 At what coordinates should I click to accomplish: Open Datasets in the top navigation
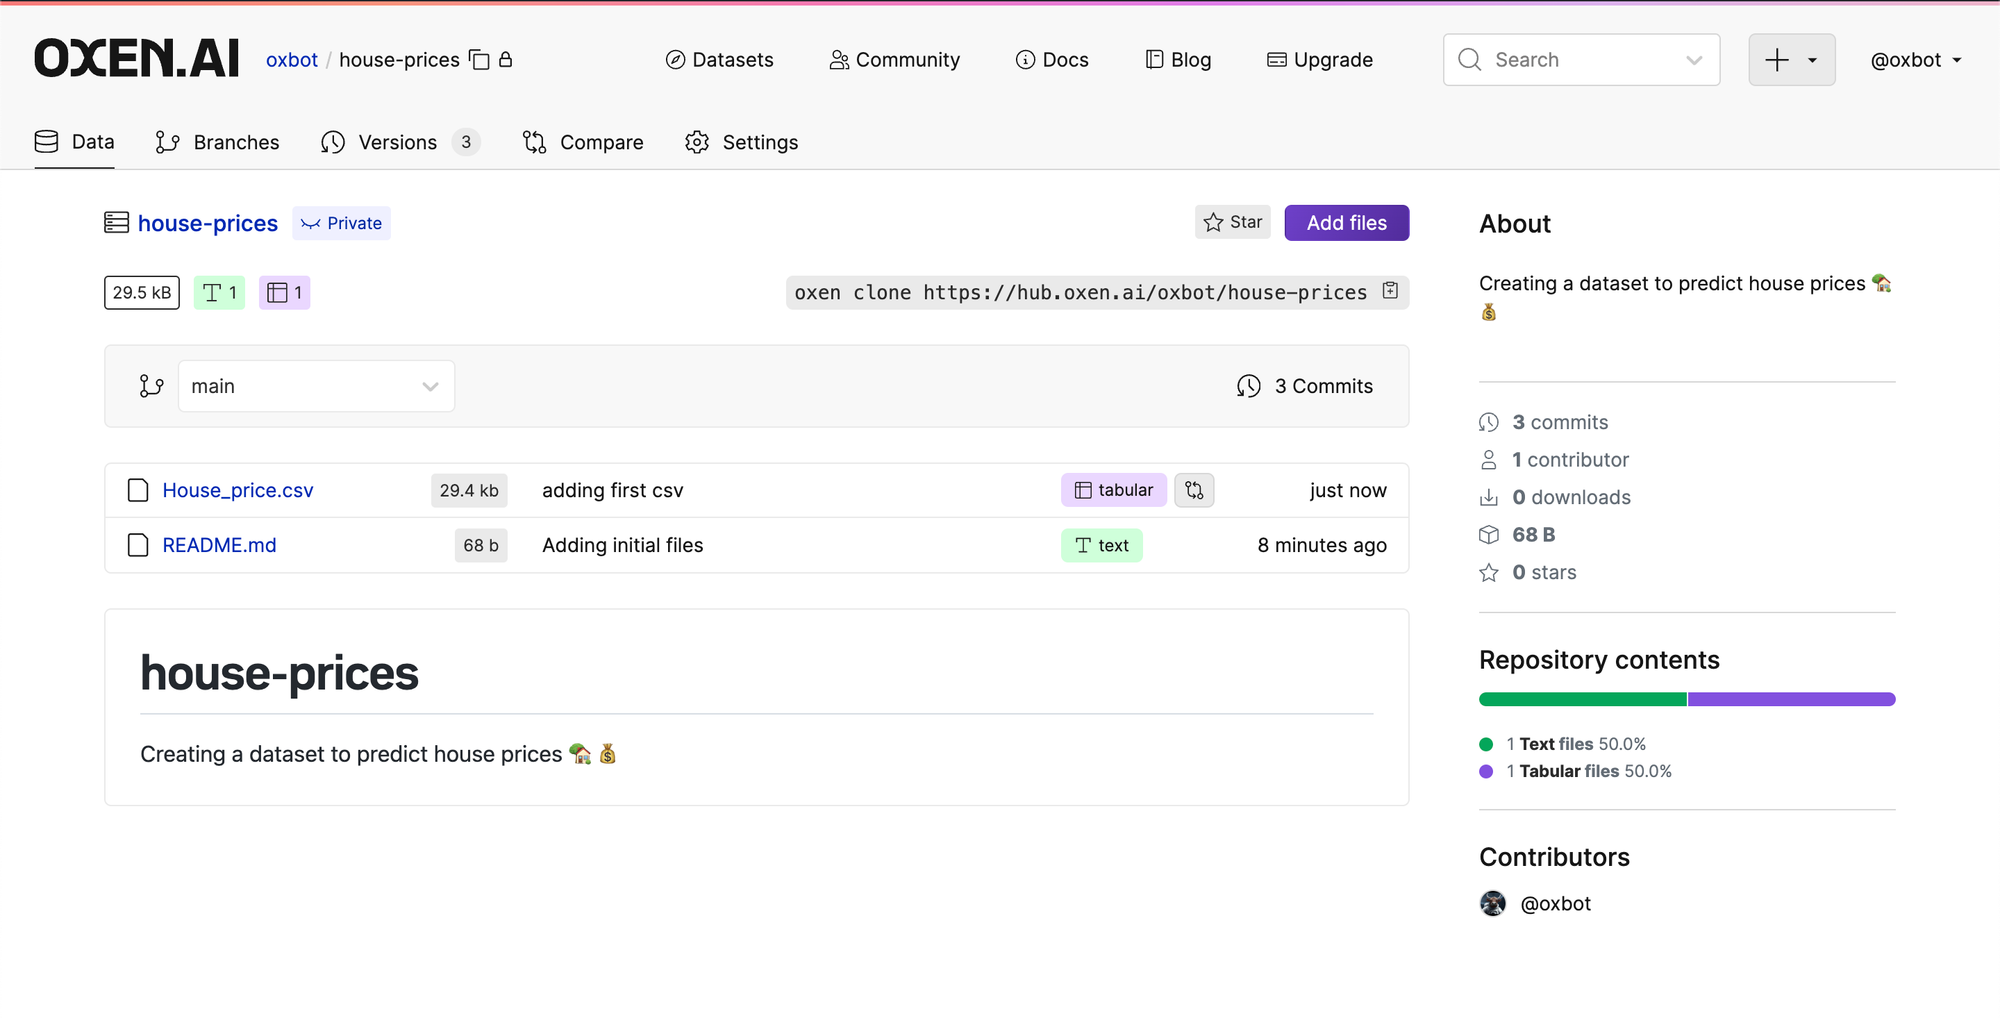click(x=719, y=60)
